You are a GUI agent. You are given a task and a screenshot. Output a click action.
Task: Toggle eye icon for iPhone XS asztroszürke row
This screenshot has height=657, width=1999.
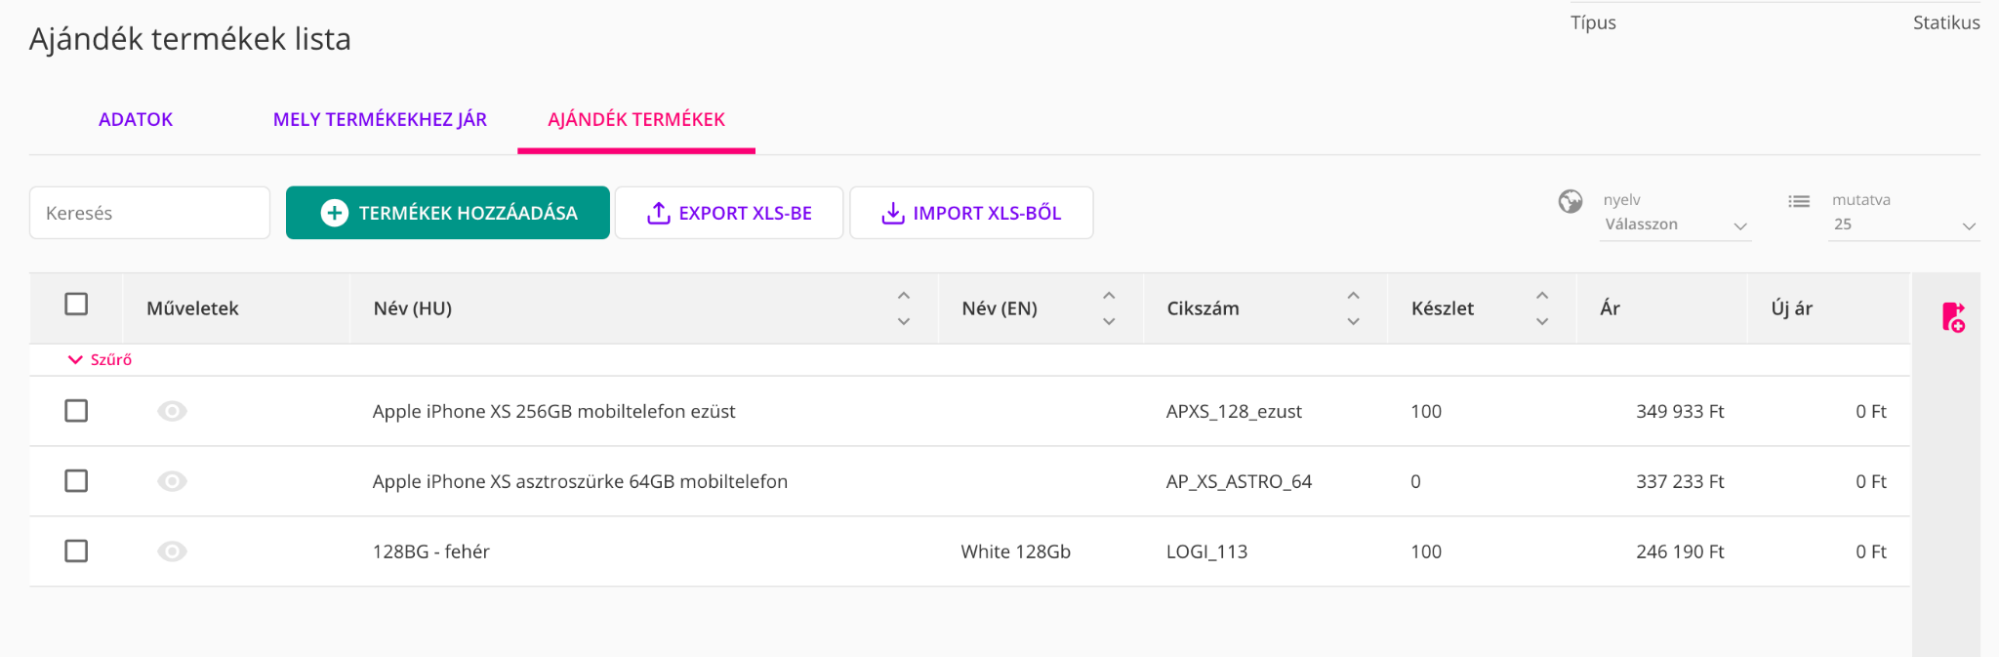pos(172,481)
